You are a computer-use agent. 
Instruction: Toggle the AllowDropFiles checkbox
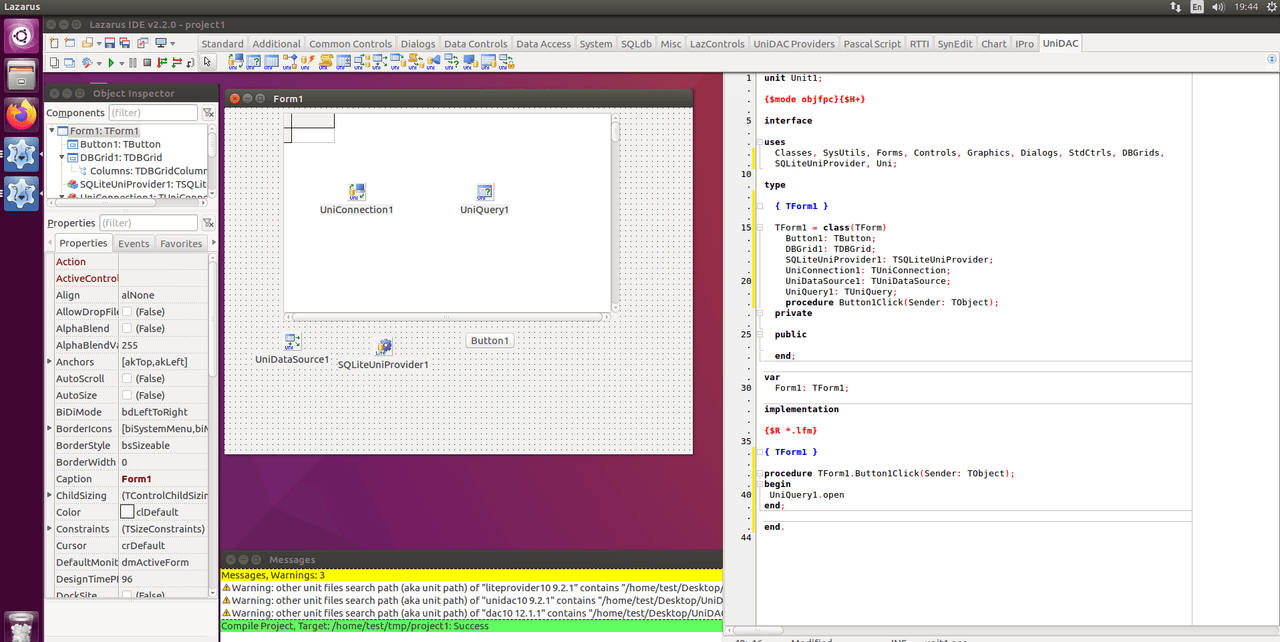(127, 312)
